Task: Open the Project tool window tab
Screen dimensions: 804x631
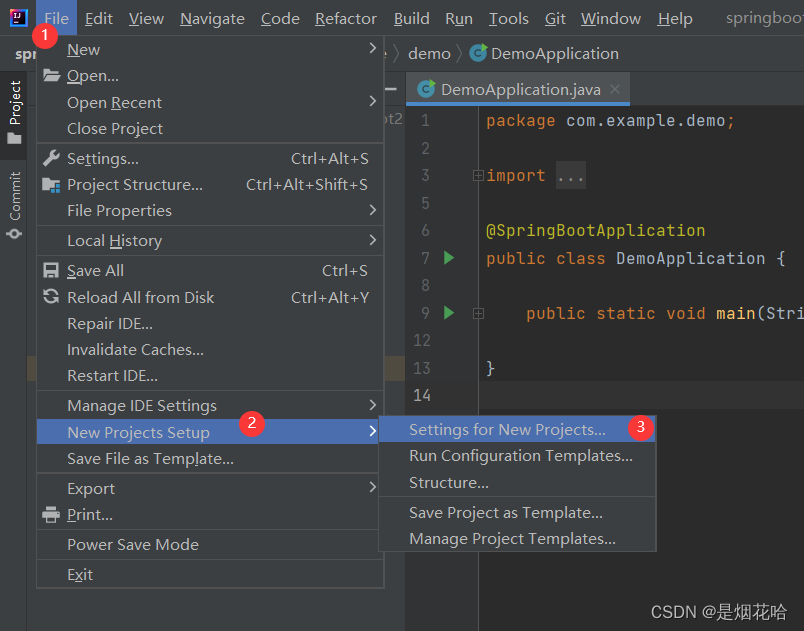Action: 14,114
